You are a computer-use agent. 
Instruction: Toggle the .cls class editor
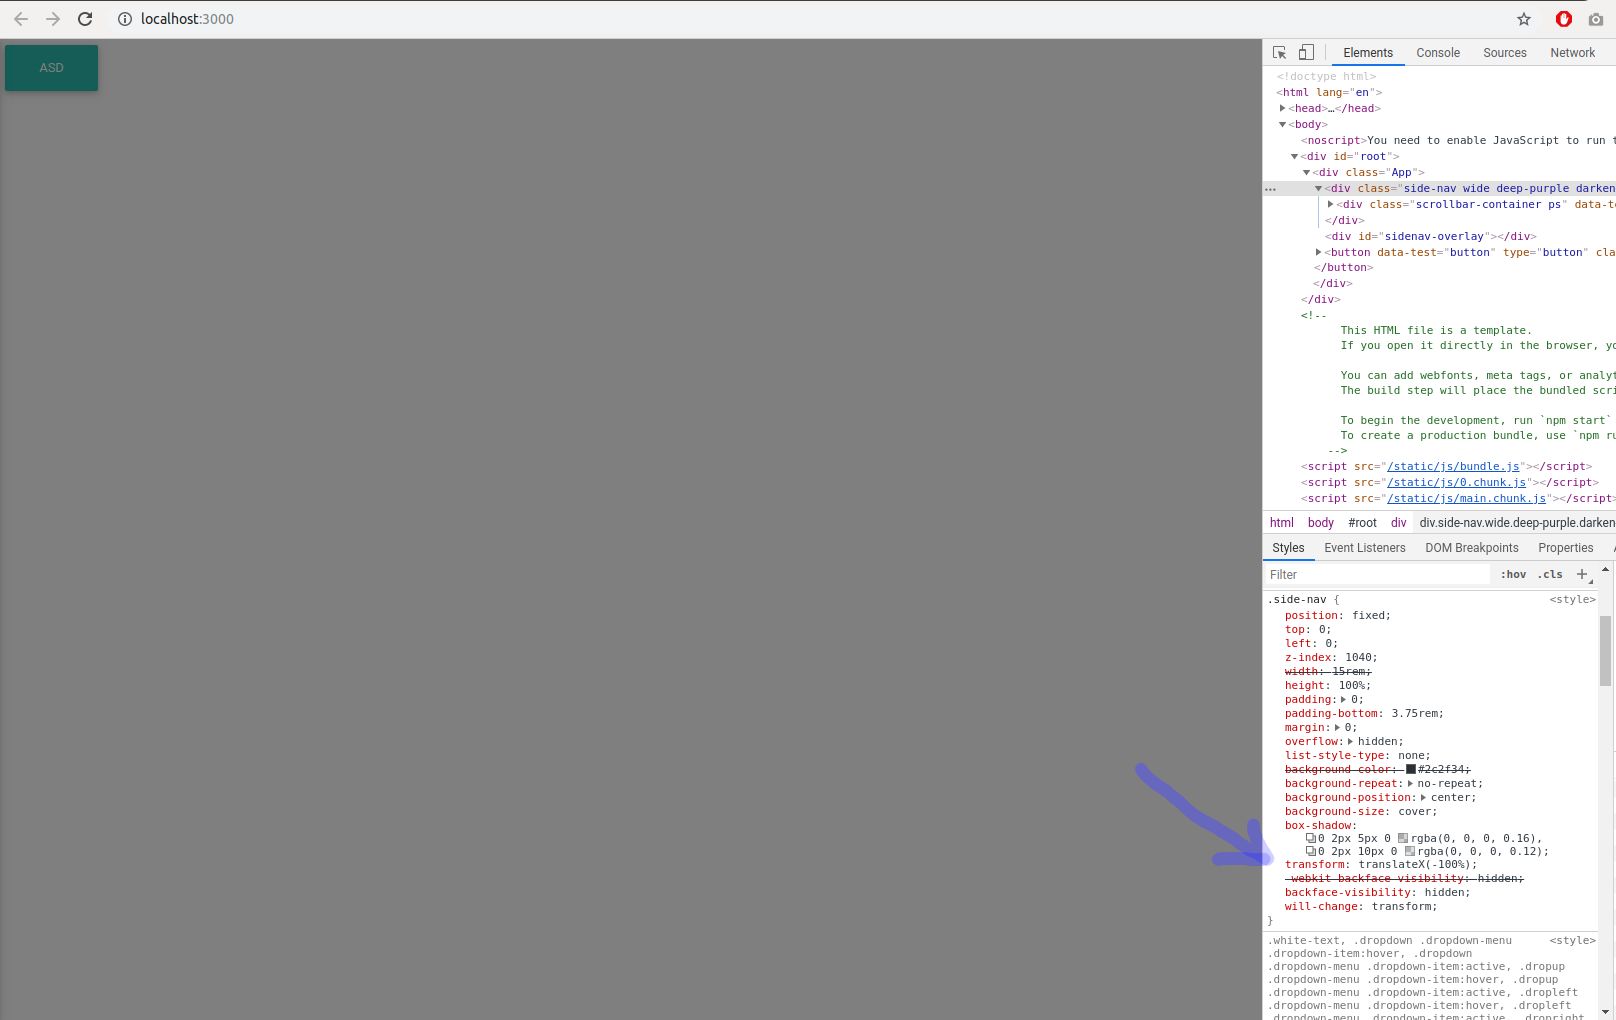pyautogui.click(x=1550, y=574)
